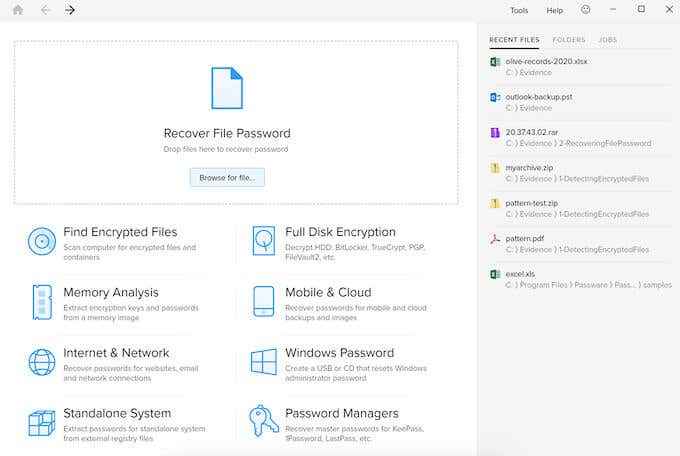Screen dimensions: 680x456
Task: Open the Password Managers keys icon
Action: click(x=264, y=420)
